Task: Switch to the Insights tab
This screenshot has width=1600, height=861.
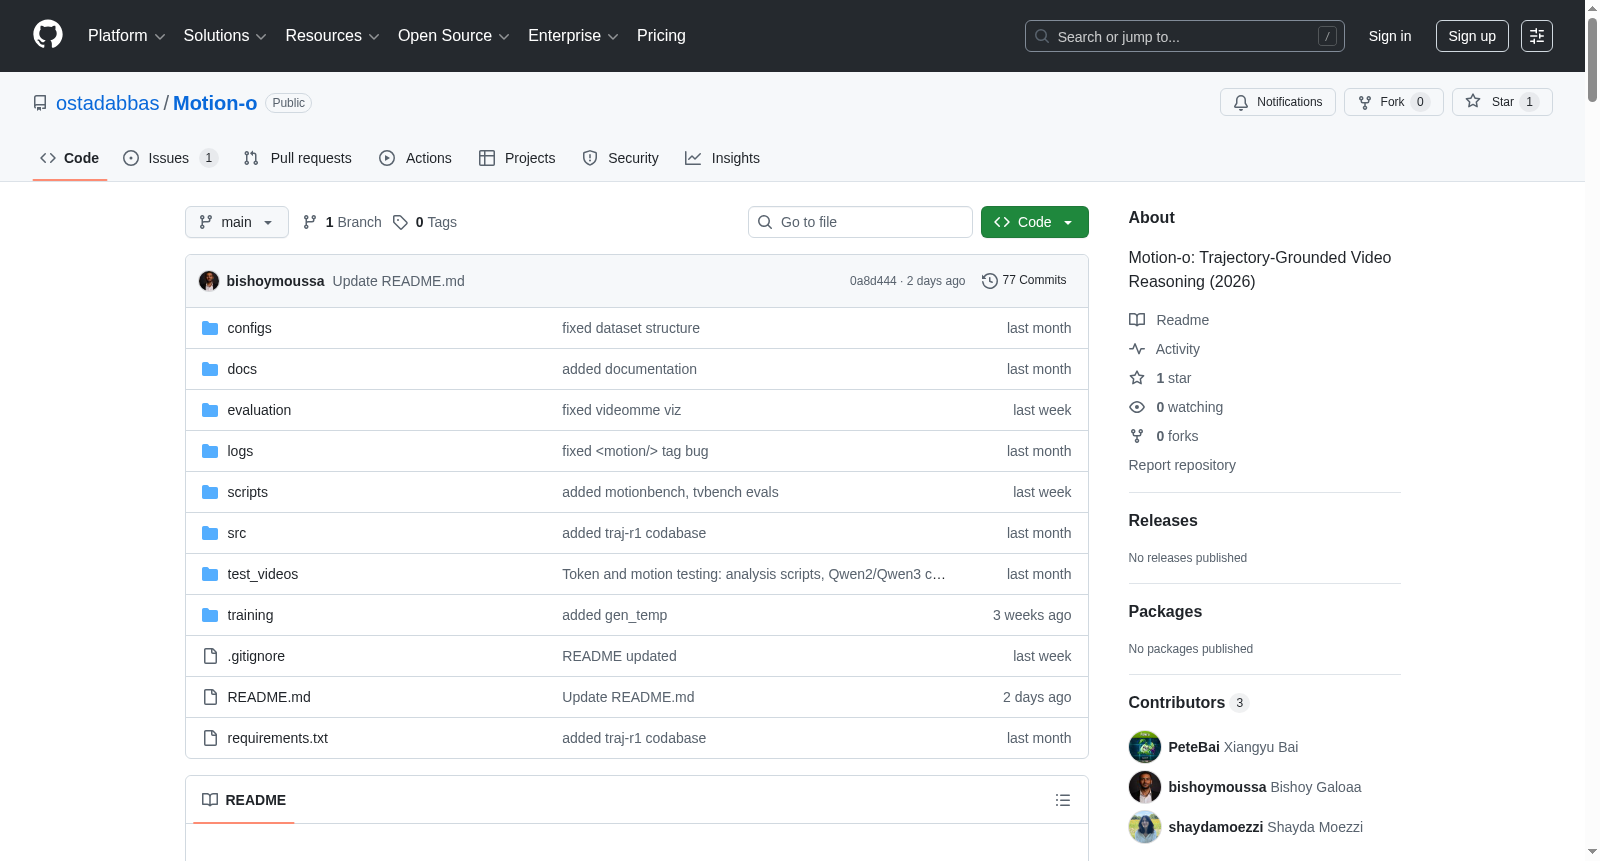Action: [x=722, y=158]
